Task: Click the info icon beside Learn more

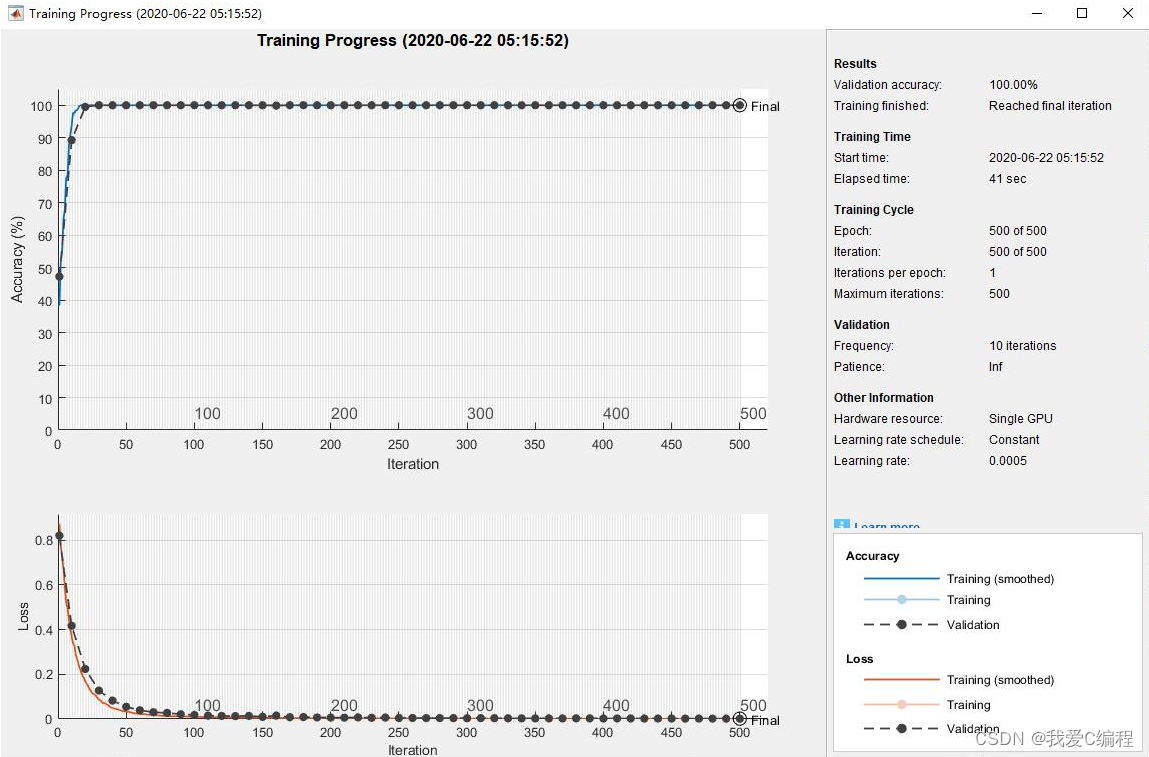Action: [x=841, y=526]
